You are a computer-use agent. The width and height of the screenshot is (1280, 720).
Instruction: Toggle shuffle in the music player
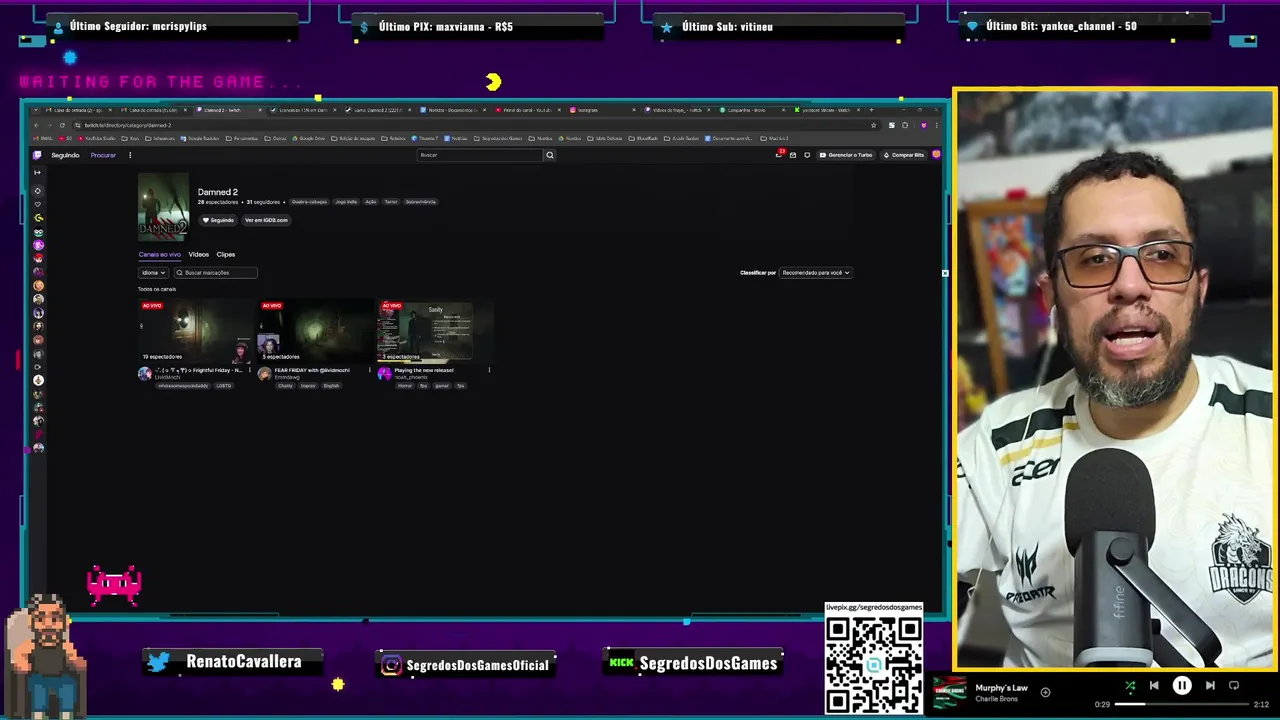point(1130,686)
